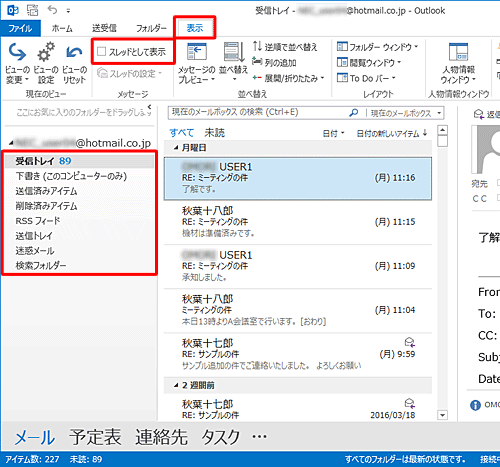
Task: Switch to メール (Mail) navigation
Action: 35,437
